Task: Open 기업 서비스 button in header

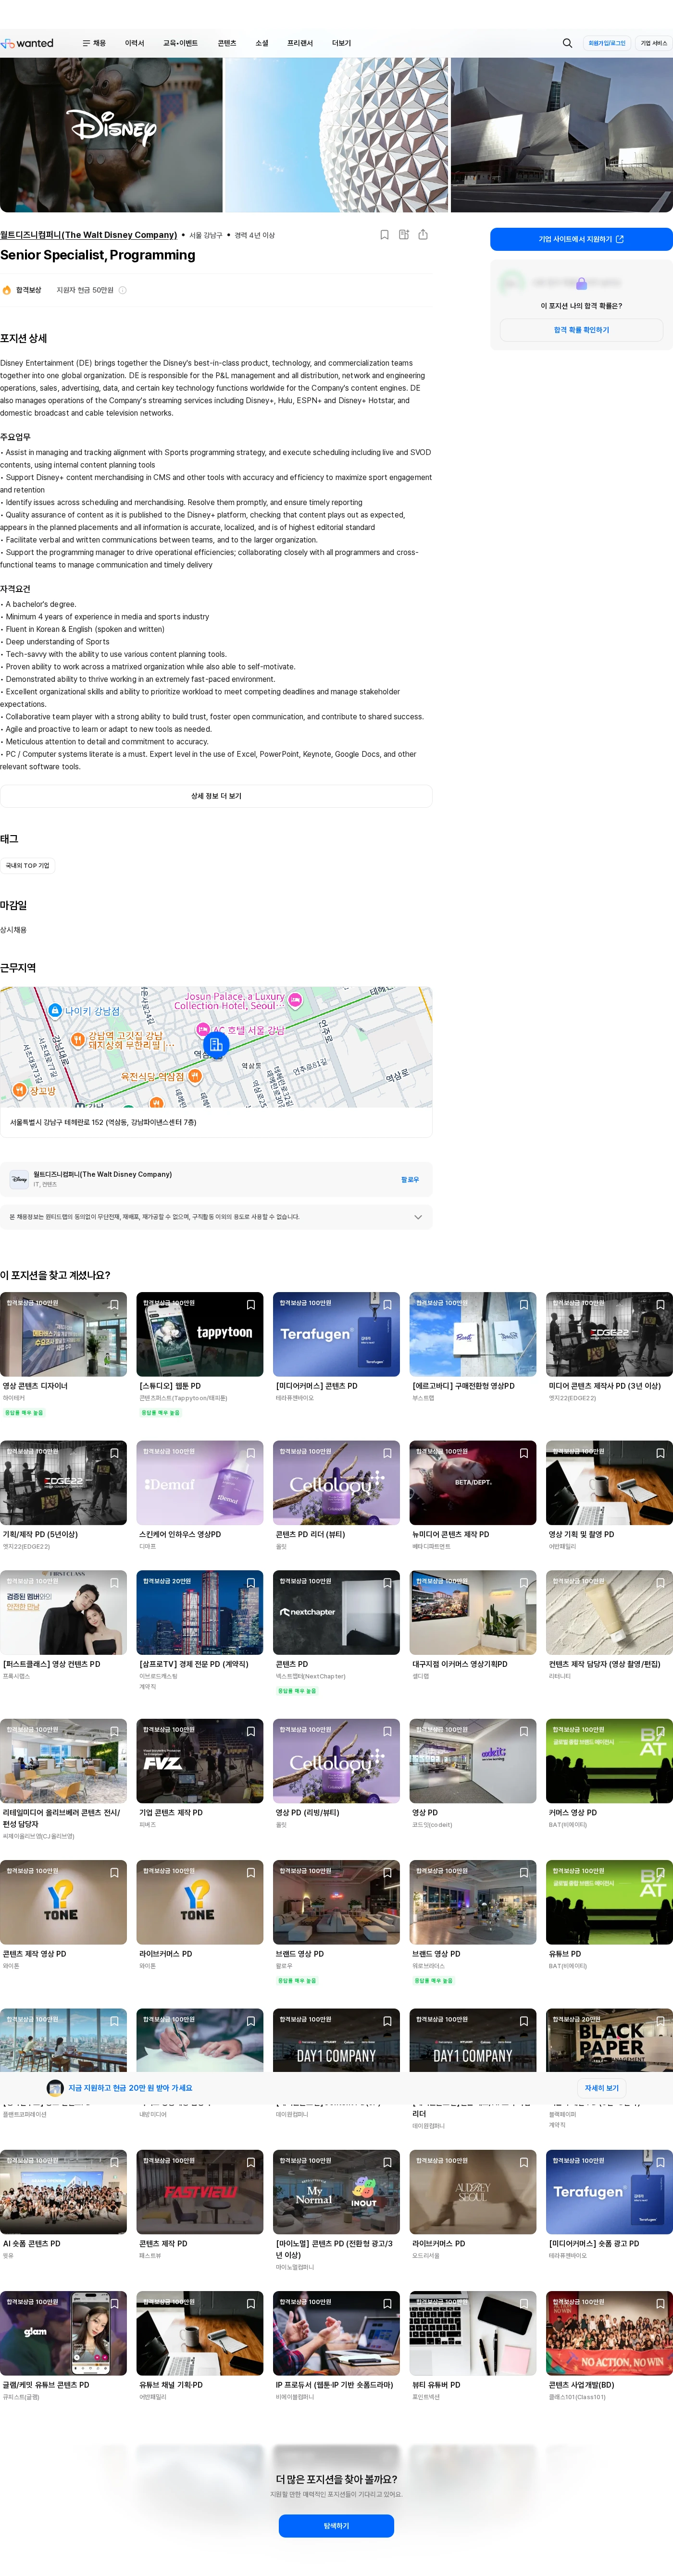Action: 654,43
